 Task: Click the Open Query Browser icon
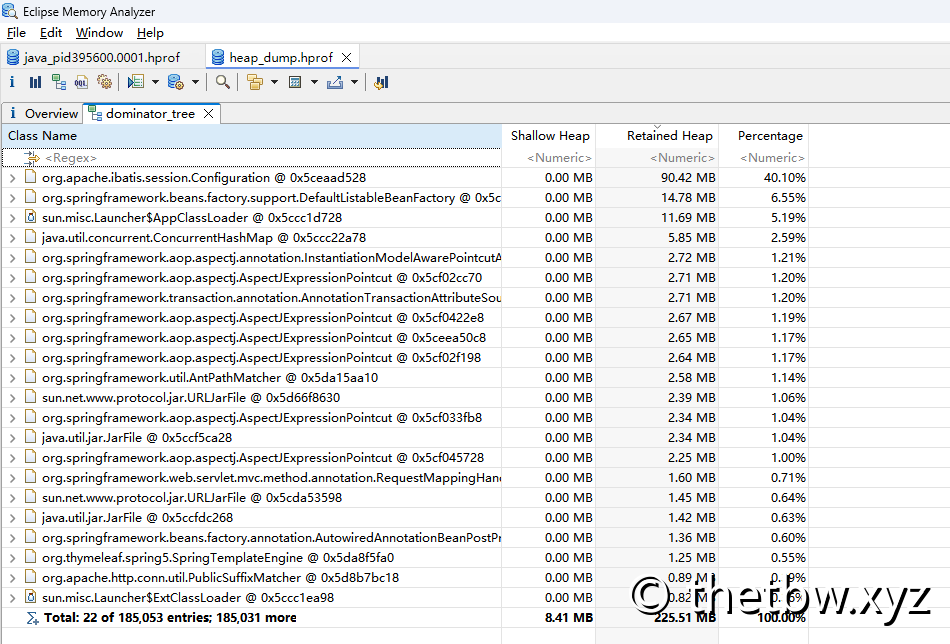(176, 82)
